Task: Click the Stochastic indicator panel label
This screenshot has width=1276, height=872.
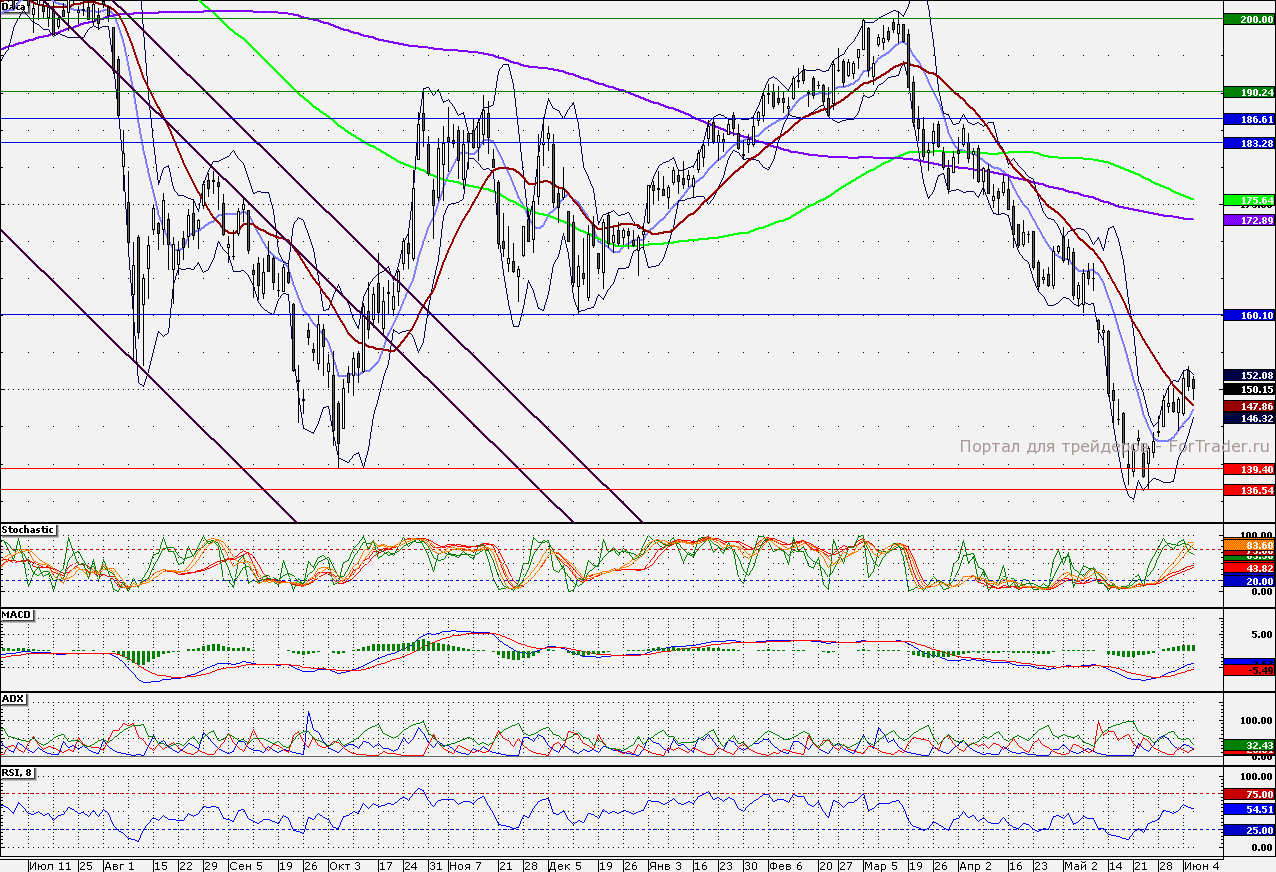Action: click(29, 529)
